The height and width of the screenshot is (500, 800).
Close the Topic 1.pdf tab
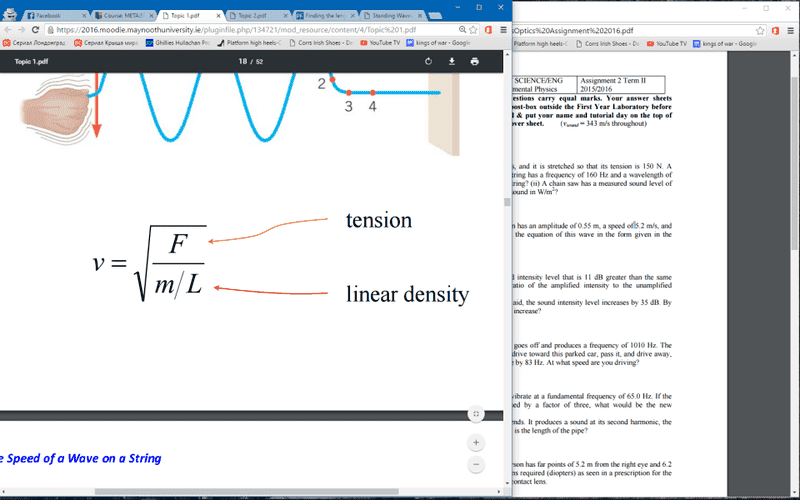[218, 16]
